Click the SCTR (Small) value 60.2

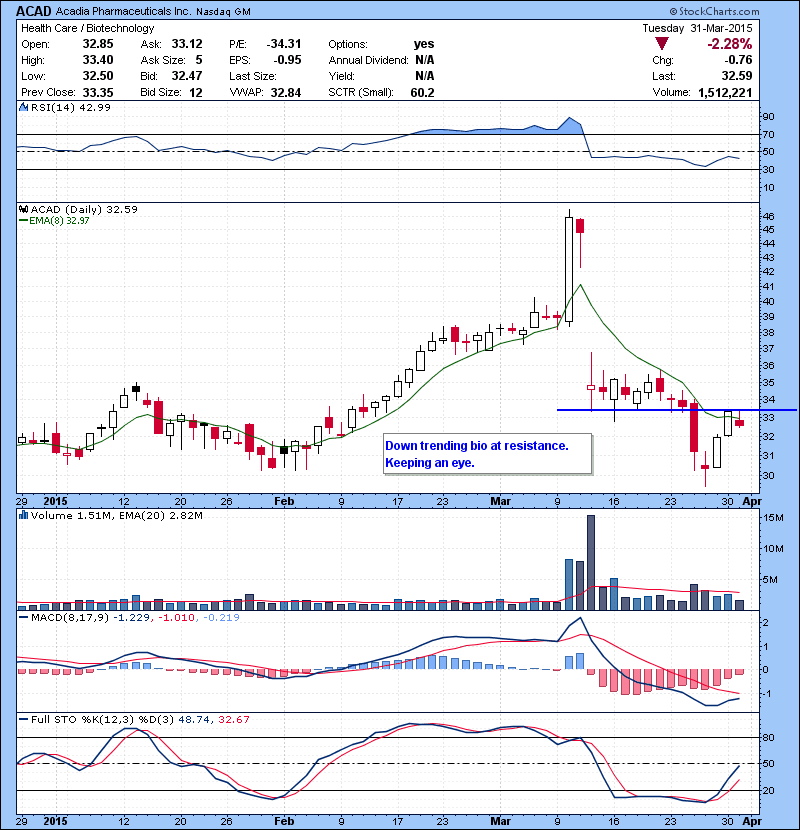point(422,93)
